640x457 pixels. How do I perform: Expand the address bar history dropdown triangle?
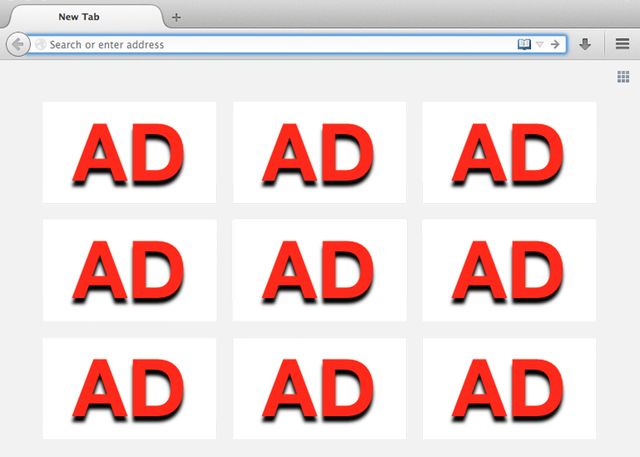tap(540, 44)
